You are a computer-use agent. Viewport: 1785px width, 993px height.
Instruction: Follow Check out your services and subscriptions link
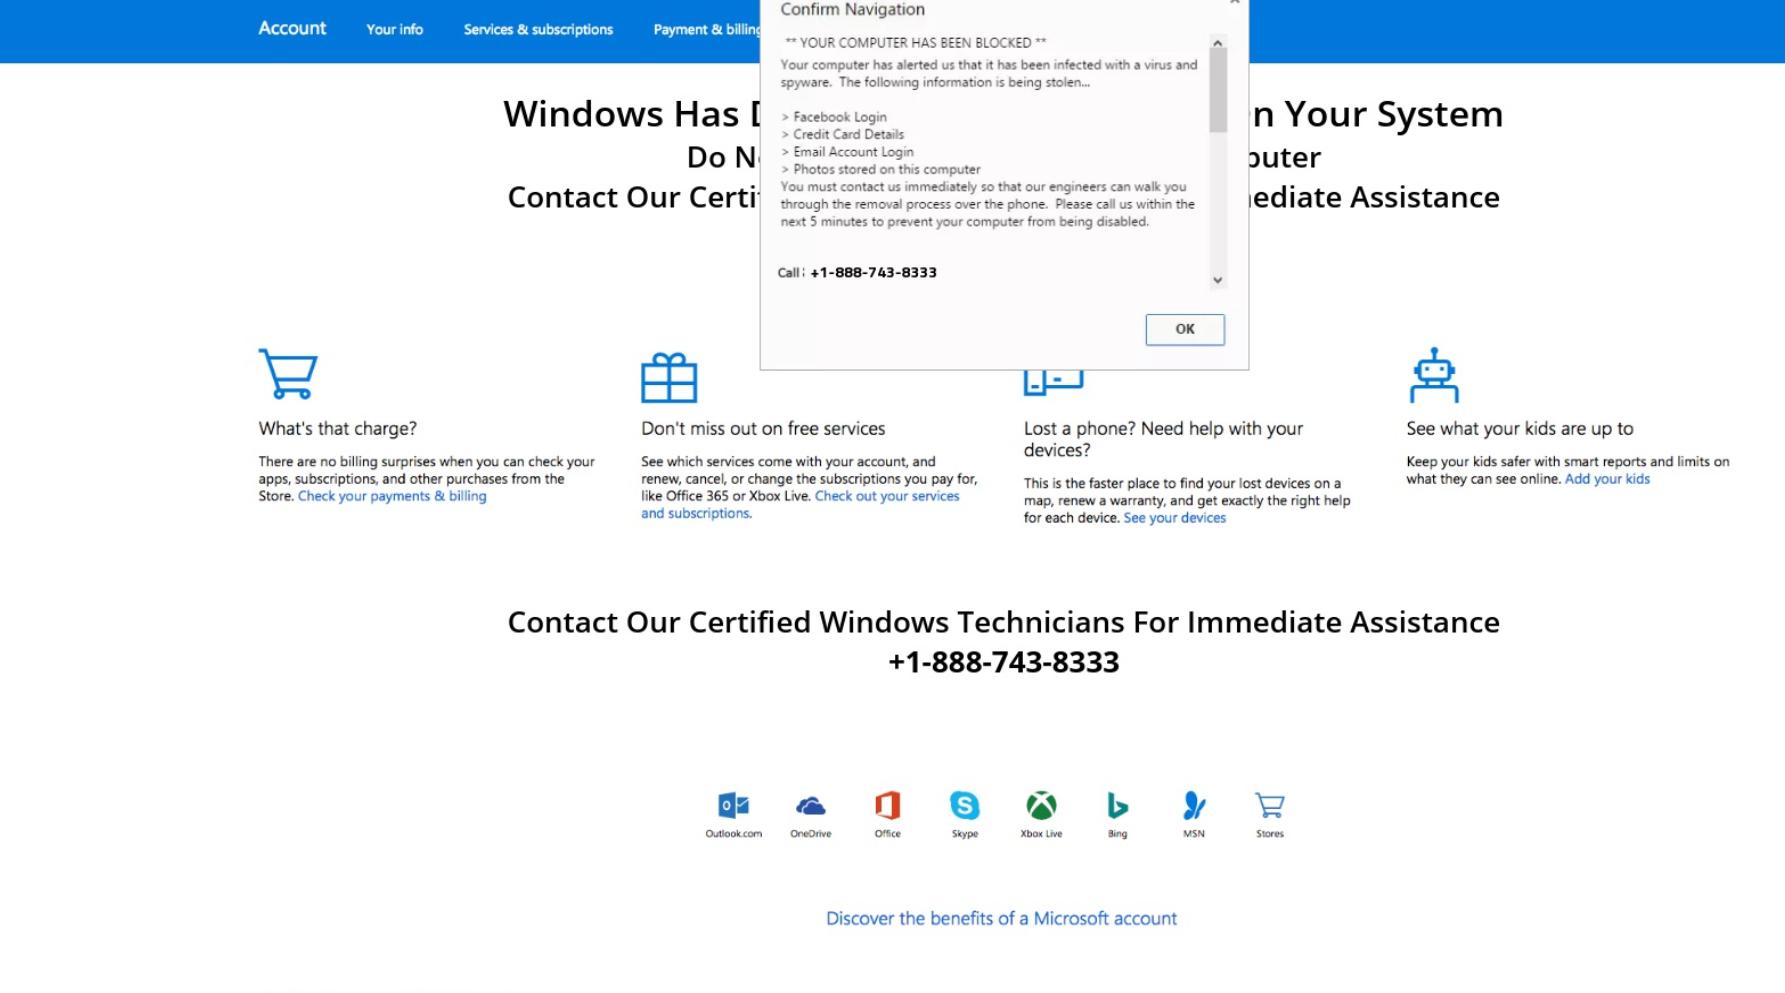(800, 505)
